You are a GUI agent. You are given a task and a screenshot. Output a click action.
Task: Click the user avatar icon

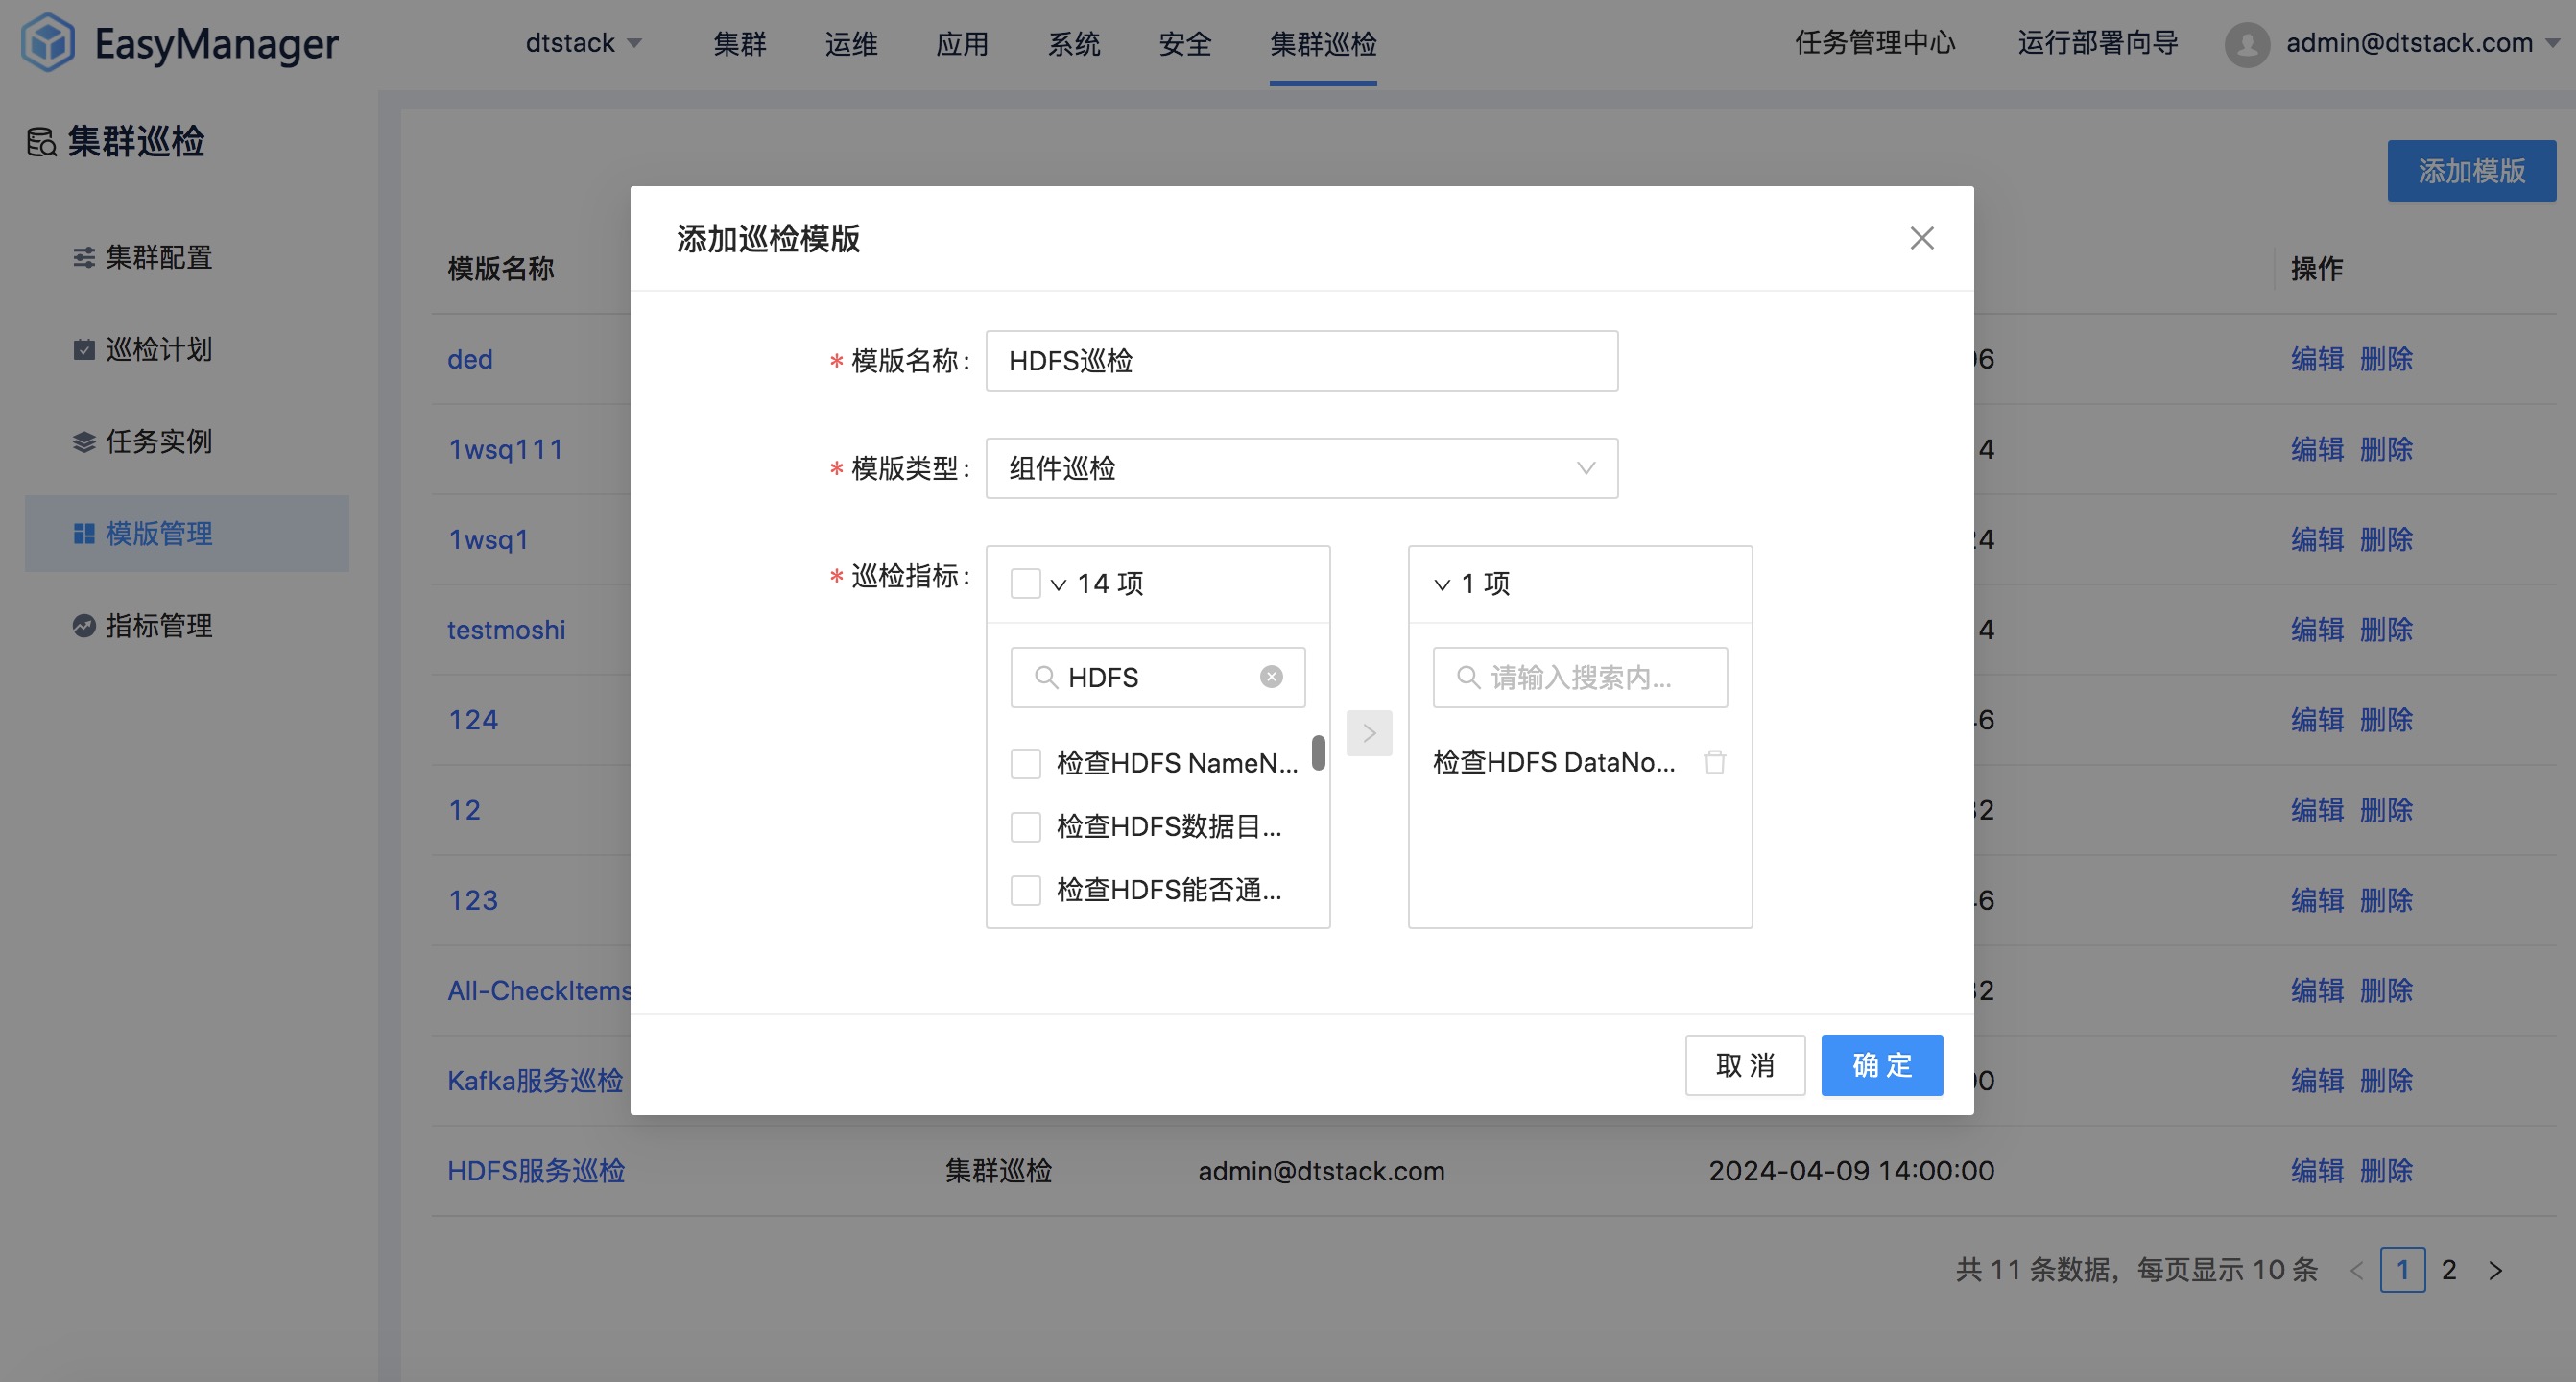[2246, 44]
